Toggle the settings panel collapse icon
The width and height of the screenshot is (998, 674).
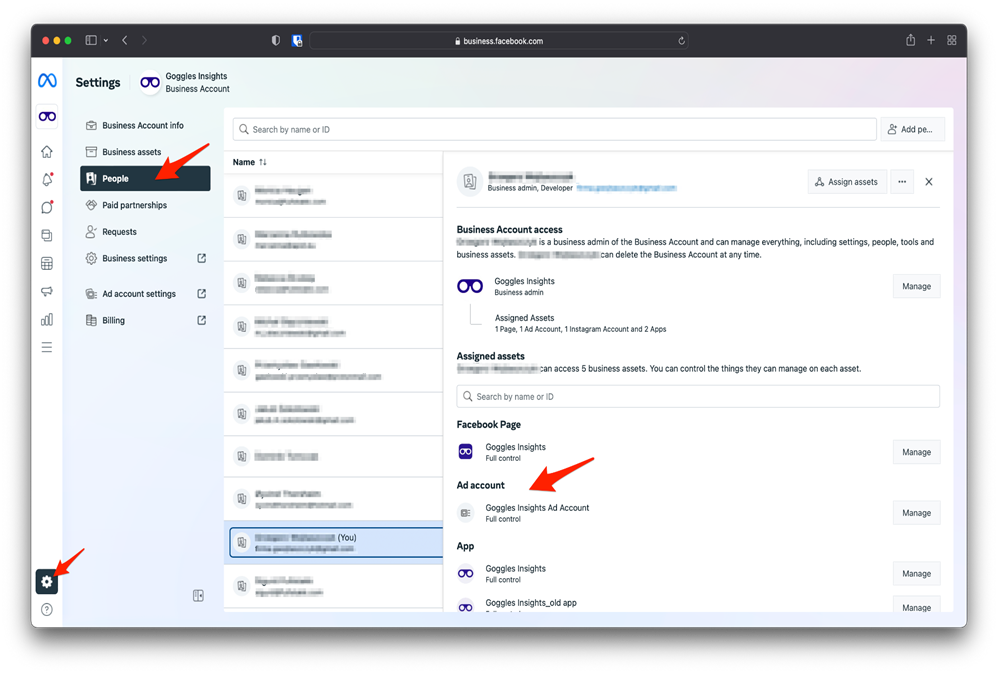tap(198, 596)
